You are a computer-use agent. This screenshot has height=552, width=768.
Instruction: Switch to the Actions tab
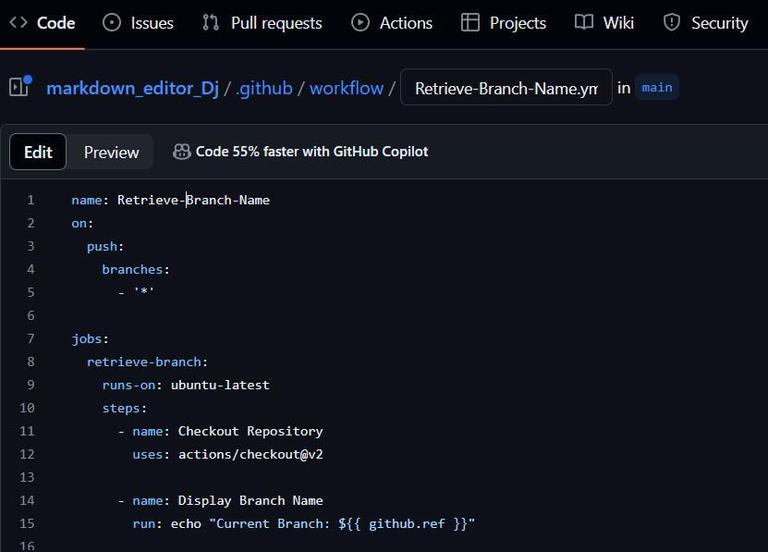coord(392,23)
